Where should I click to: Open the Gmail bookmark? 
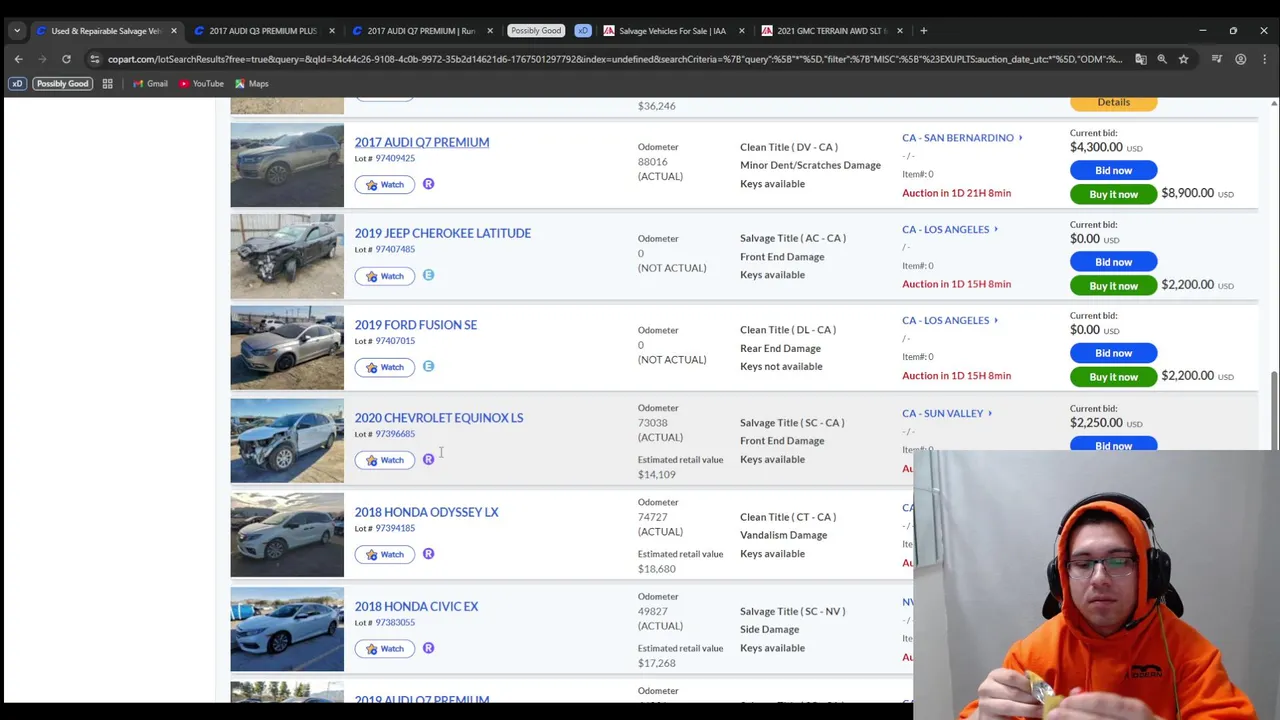coord(149,84)
